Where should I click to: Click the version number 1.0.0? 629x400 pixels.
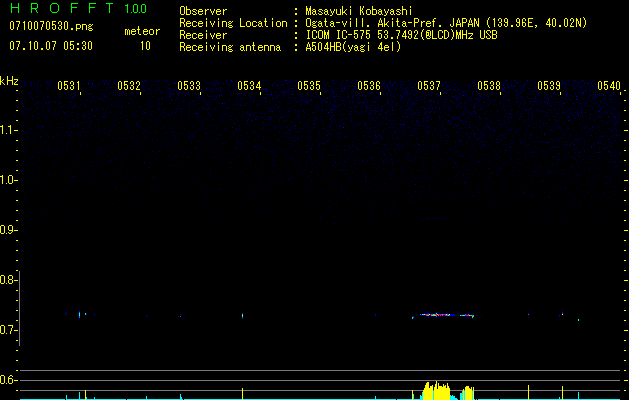(136, 9)
